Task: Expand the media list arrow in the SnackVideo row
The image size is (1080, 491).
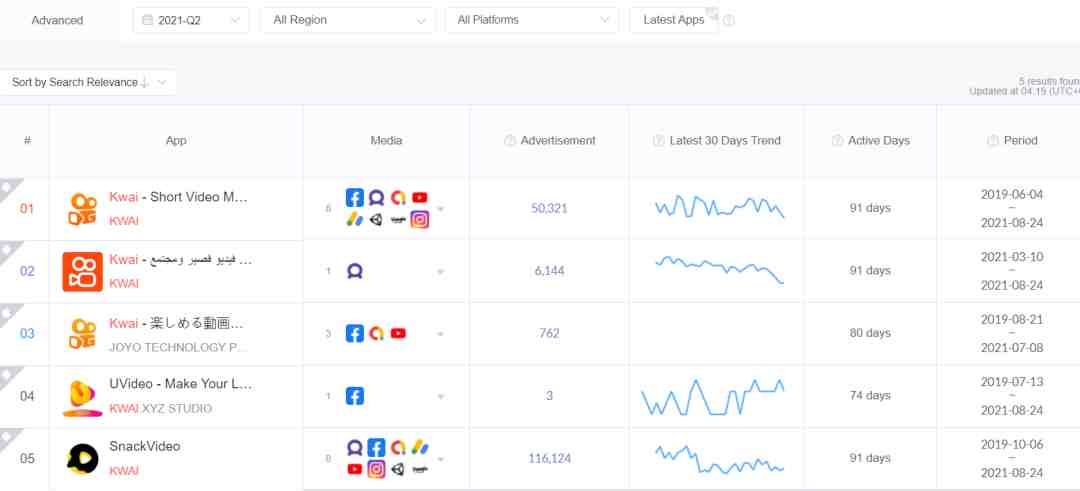Action: [441, 459]
